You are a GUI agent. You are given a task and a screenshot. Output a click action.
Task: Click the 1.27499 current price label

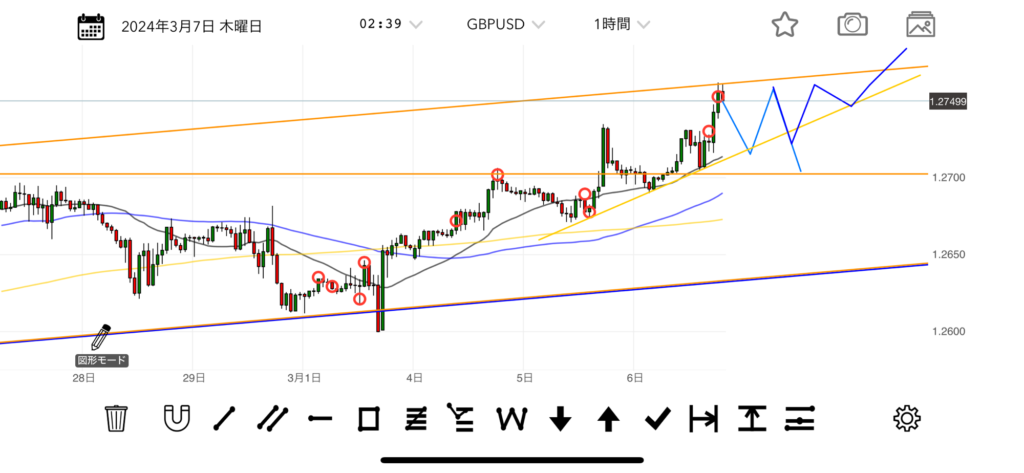pos(946,102)
